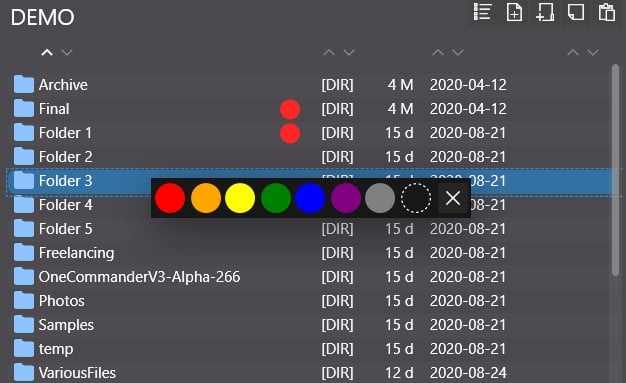Image resolution: width=626 pixels, height=383 pixels.
Task: Click the OneCommanderV3-Alpha-266 folder icon
Action: click(x=24, y=276)
